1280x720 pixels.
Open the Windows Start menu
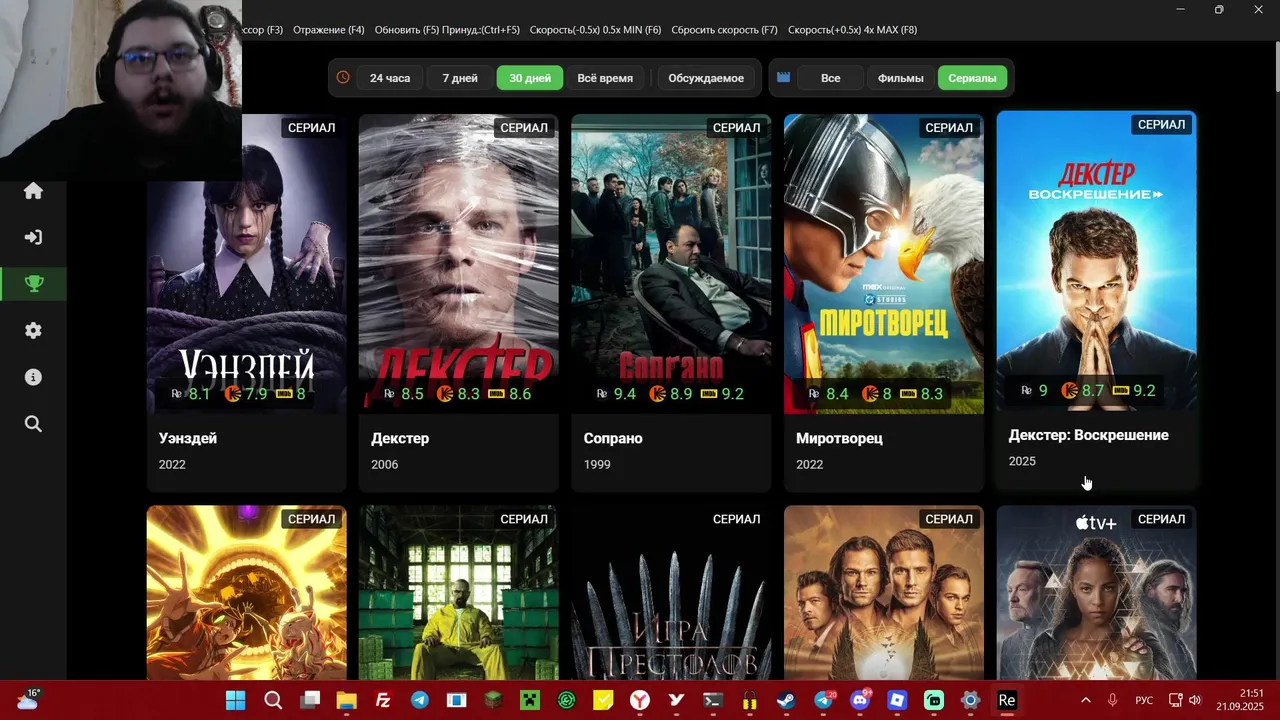point(236,700)
